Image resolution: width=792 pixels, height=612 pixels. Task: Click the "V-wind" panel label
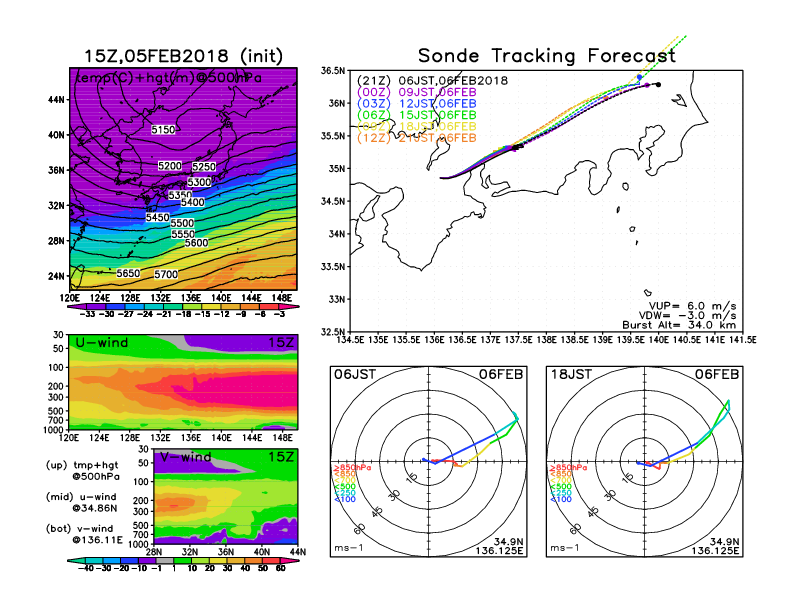186,457
